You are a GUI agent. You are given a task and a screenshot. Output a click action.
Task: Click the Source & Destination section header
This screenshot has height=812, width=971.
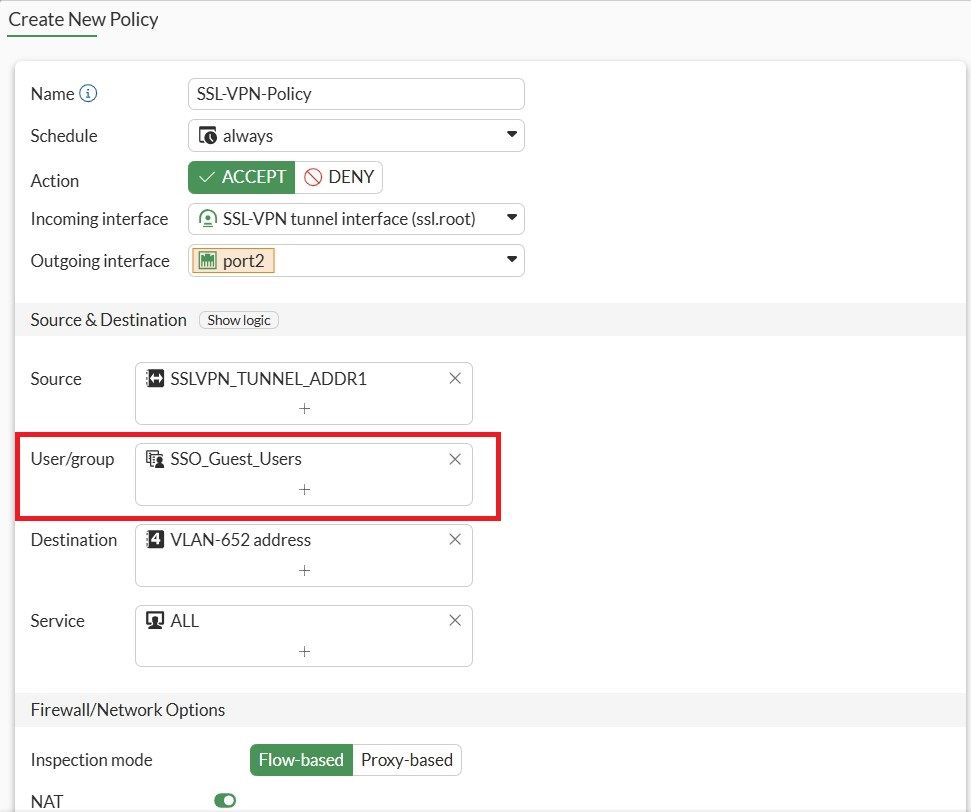[x=108, y=320]
